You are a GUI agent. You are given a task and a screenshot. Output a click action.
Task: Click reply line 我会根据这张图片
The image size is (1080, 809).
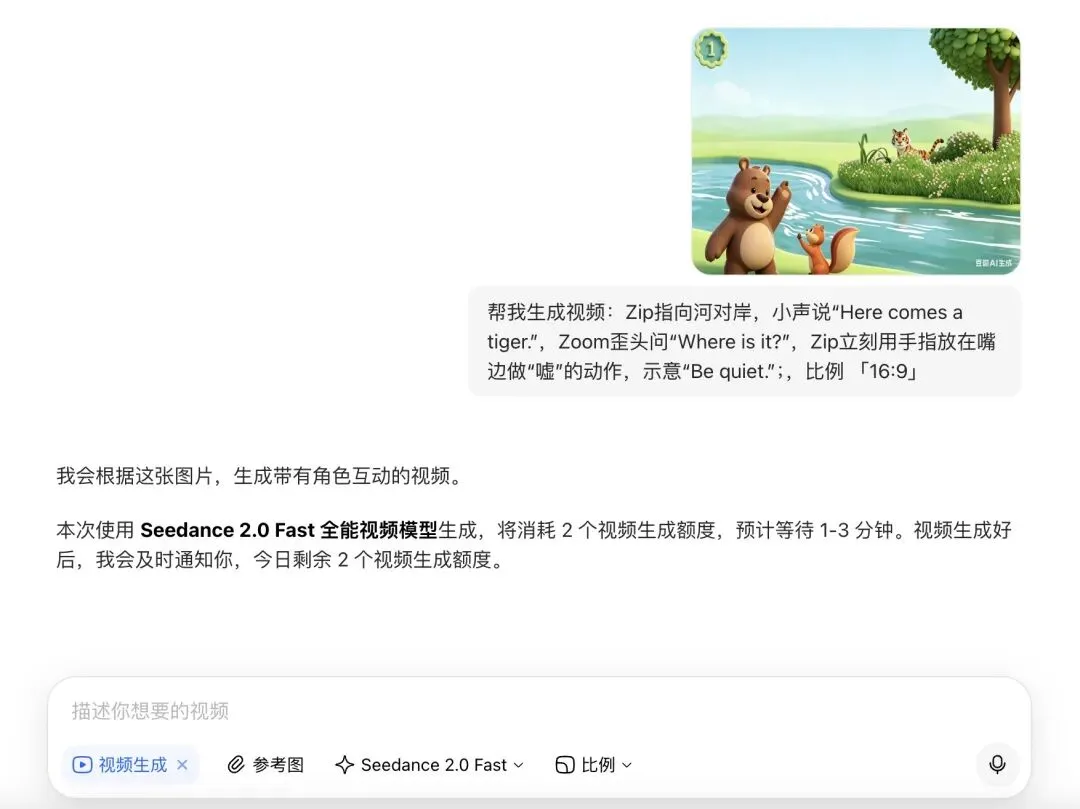click(x=262, y=476)
